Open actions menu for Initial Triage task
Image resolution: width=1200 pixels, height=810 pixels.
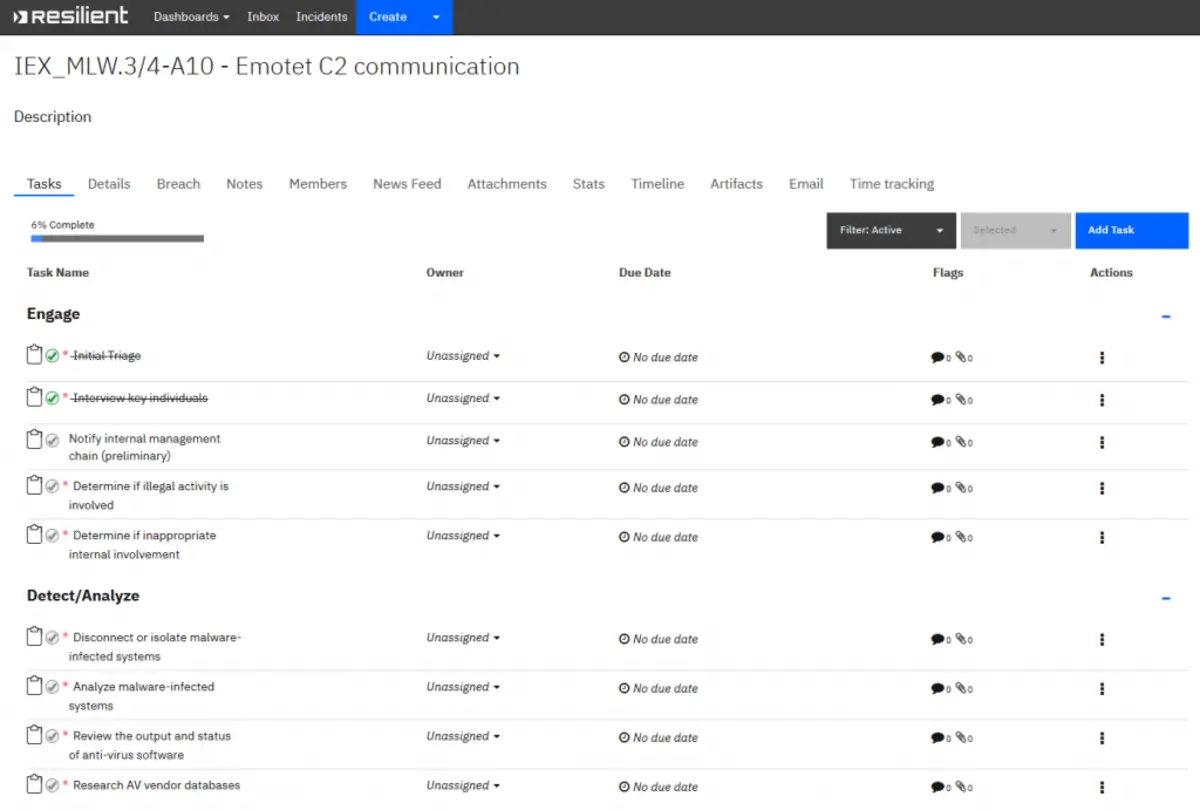(x=1102, y=357)
